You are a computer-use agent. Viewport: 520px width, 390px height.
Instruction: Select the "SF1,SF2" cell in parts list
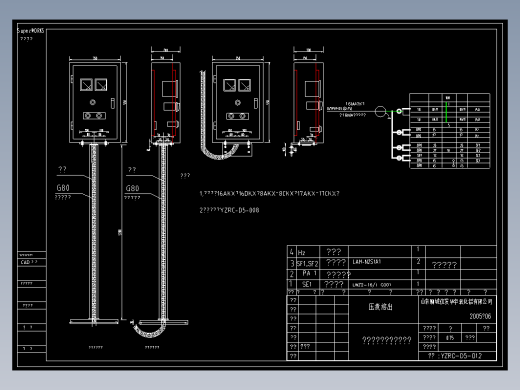pos(307,264)
